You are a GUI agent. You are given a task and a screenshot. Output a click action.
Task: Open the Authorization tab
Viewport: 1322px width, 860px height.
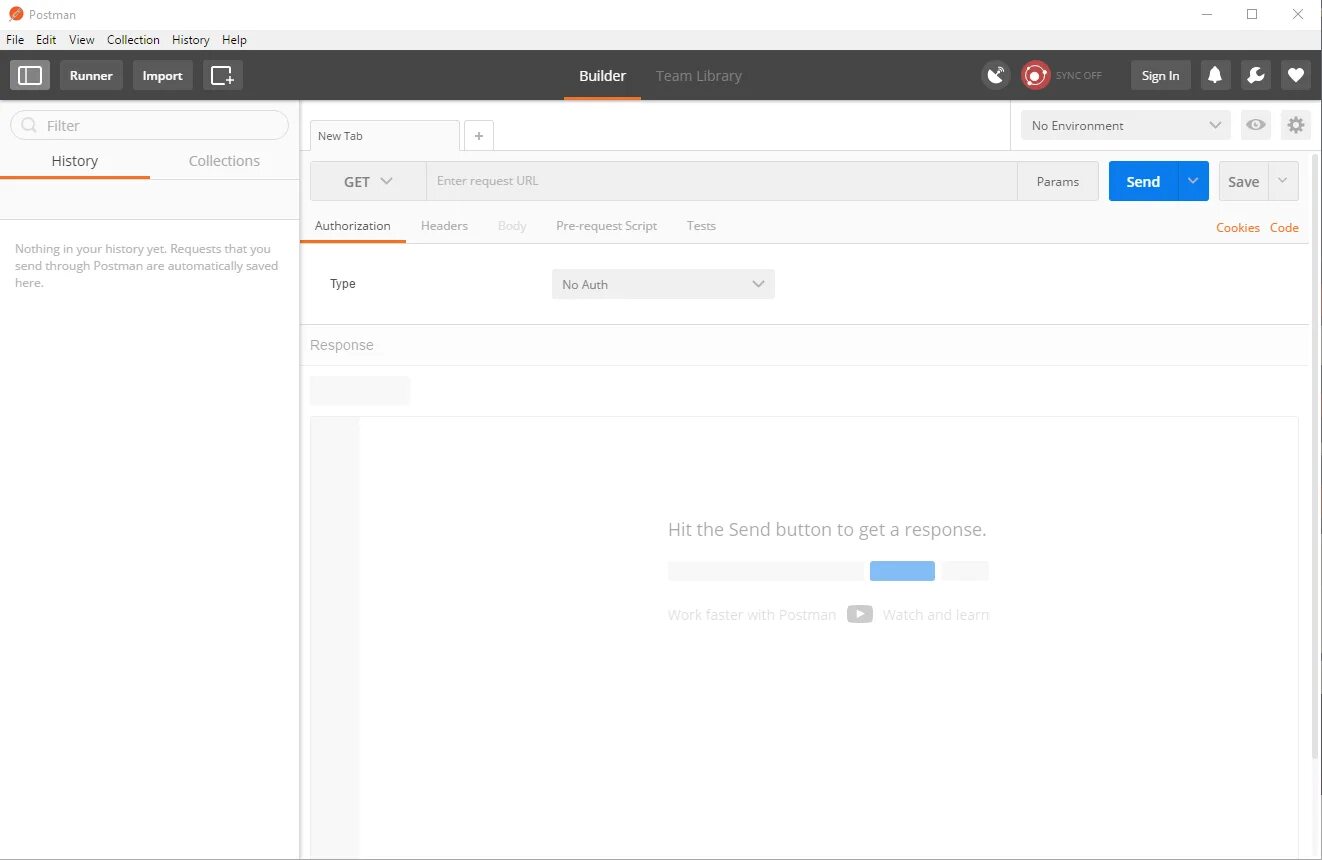coord(353,226)
